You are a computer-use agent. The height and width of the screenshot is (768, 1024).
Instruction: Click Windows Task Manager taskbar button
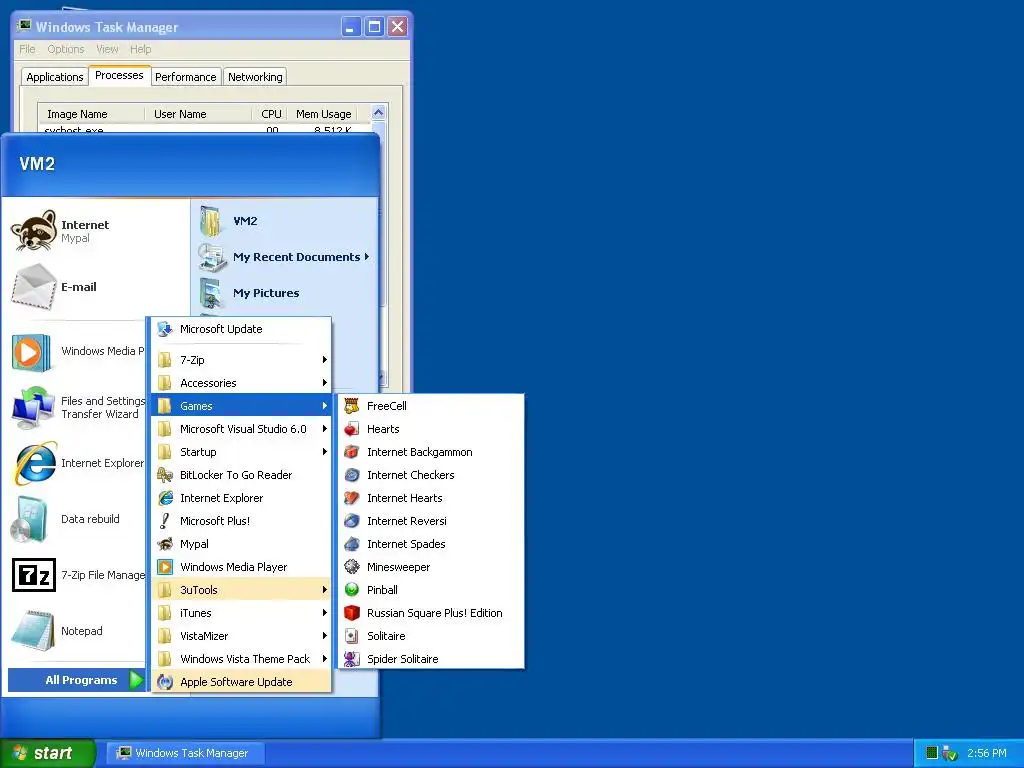click(185, 753)
